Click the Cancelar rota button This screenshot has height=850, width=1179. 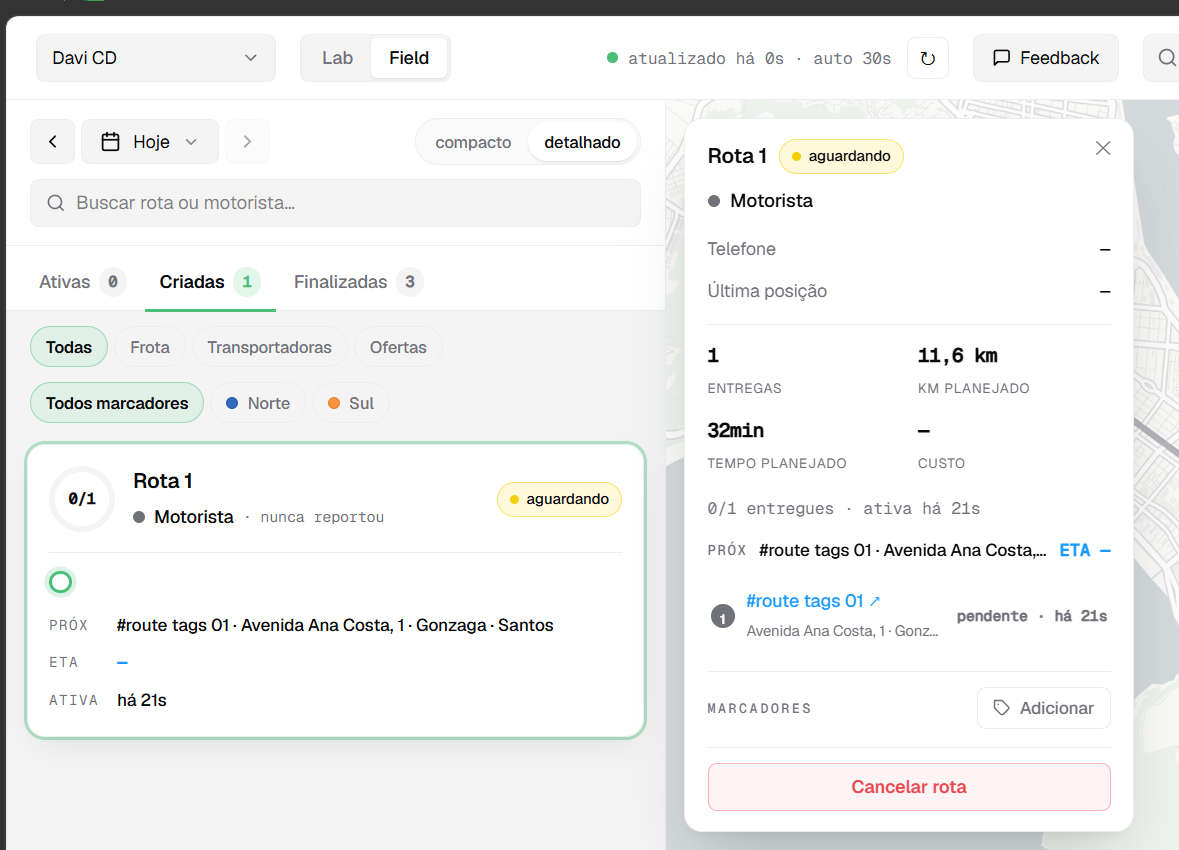pyautogui.click(x=908, y=787)
